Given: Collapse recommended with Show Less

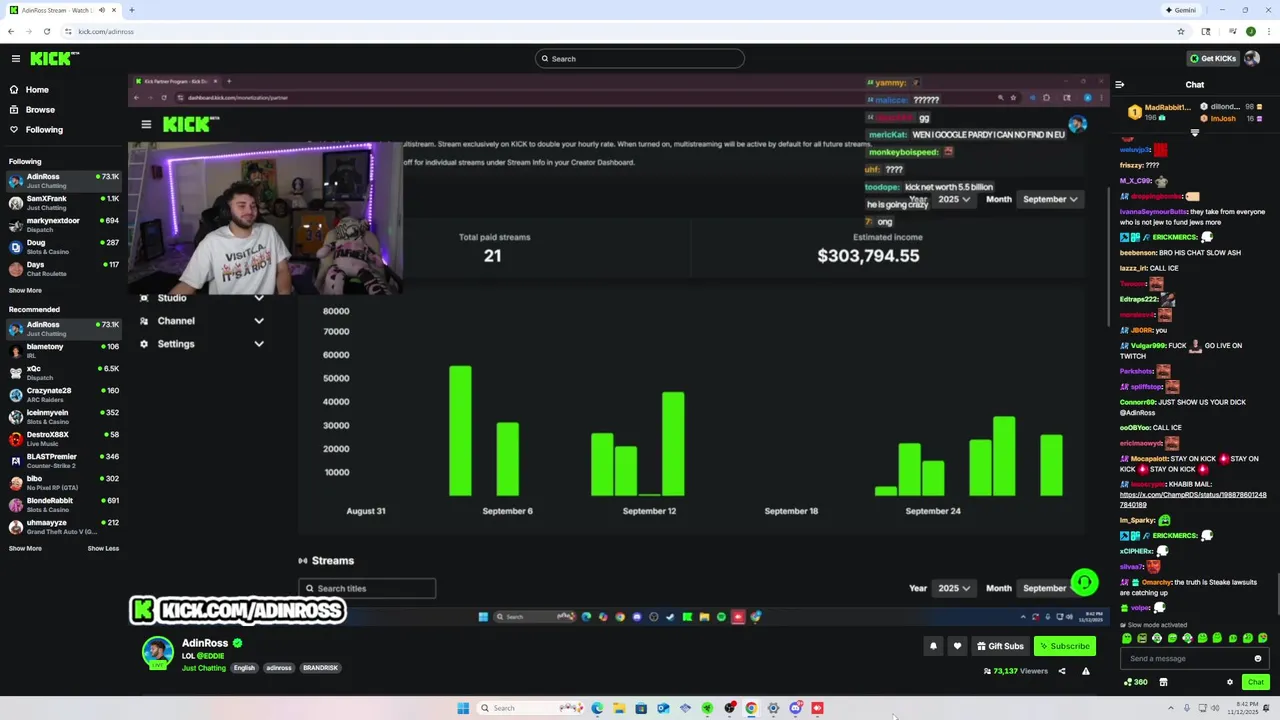Looking at the screenshot, I should (103, 549).
